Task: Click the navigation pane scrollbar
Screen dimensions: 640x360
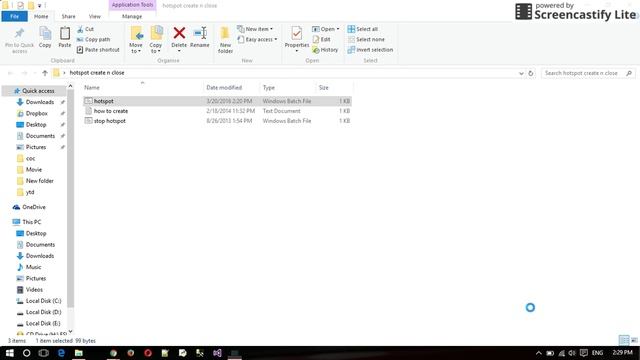Action: point(70,198)
